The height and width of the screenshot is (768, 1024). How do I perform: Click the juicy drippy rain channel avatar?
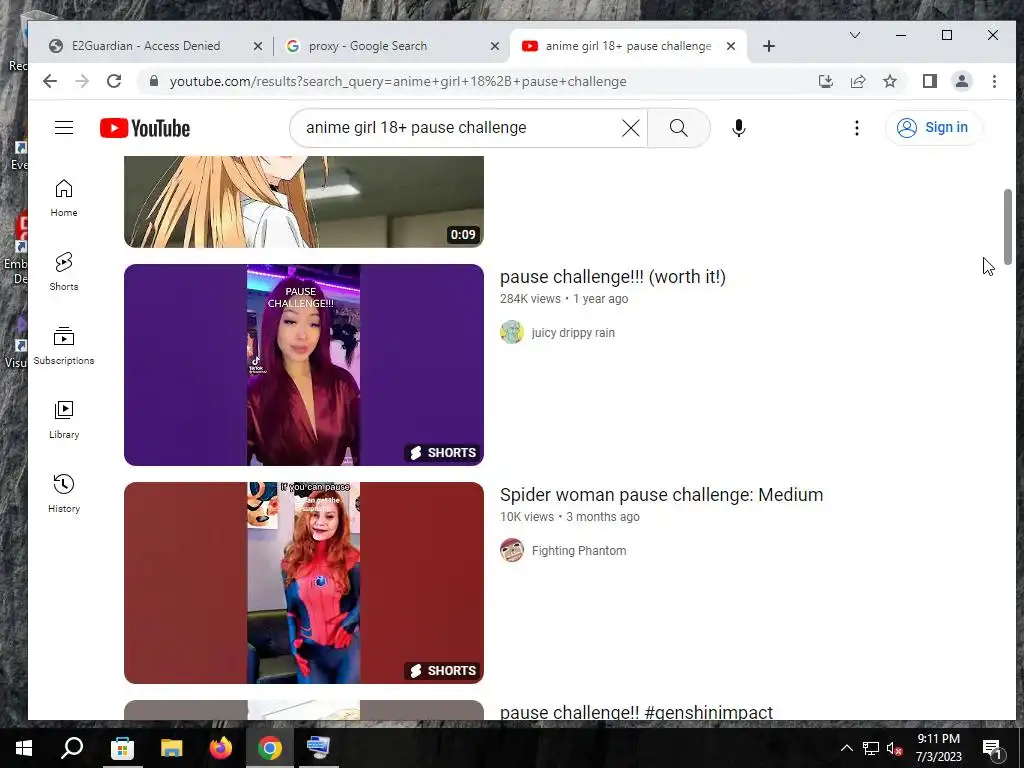[512, 332]
